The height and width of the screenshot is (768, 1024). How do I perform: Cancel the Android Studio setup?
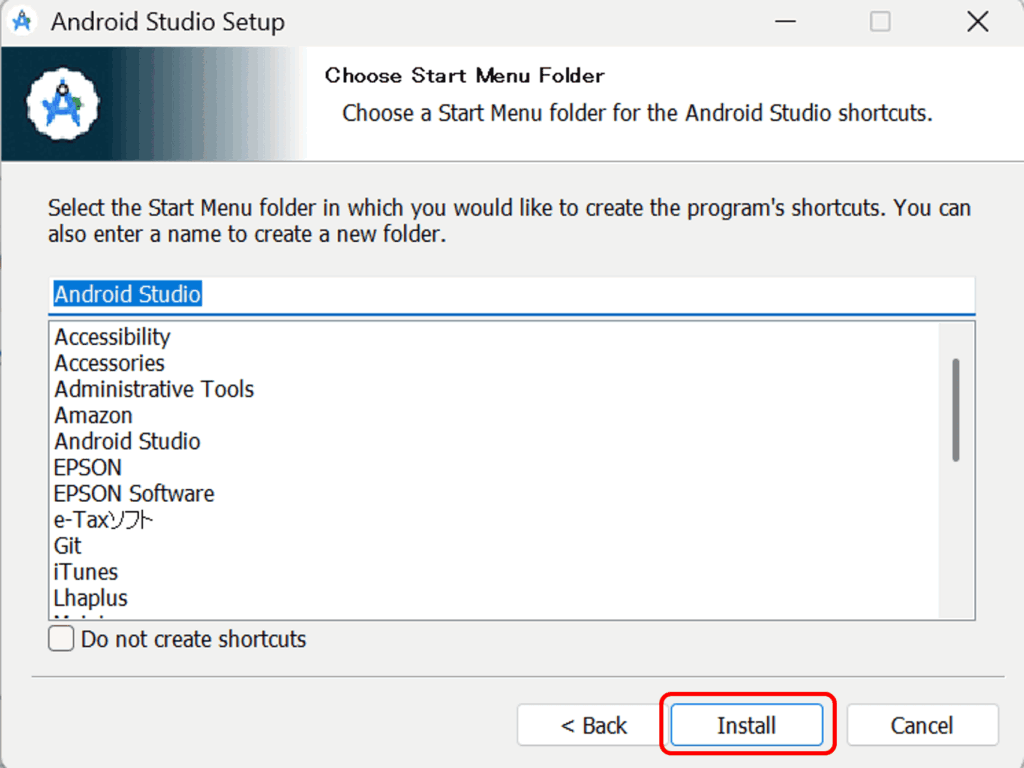[x=922, y=725]
